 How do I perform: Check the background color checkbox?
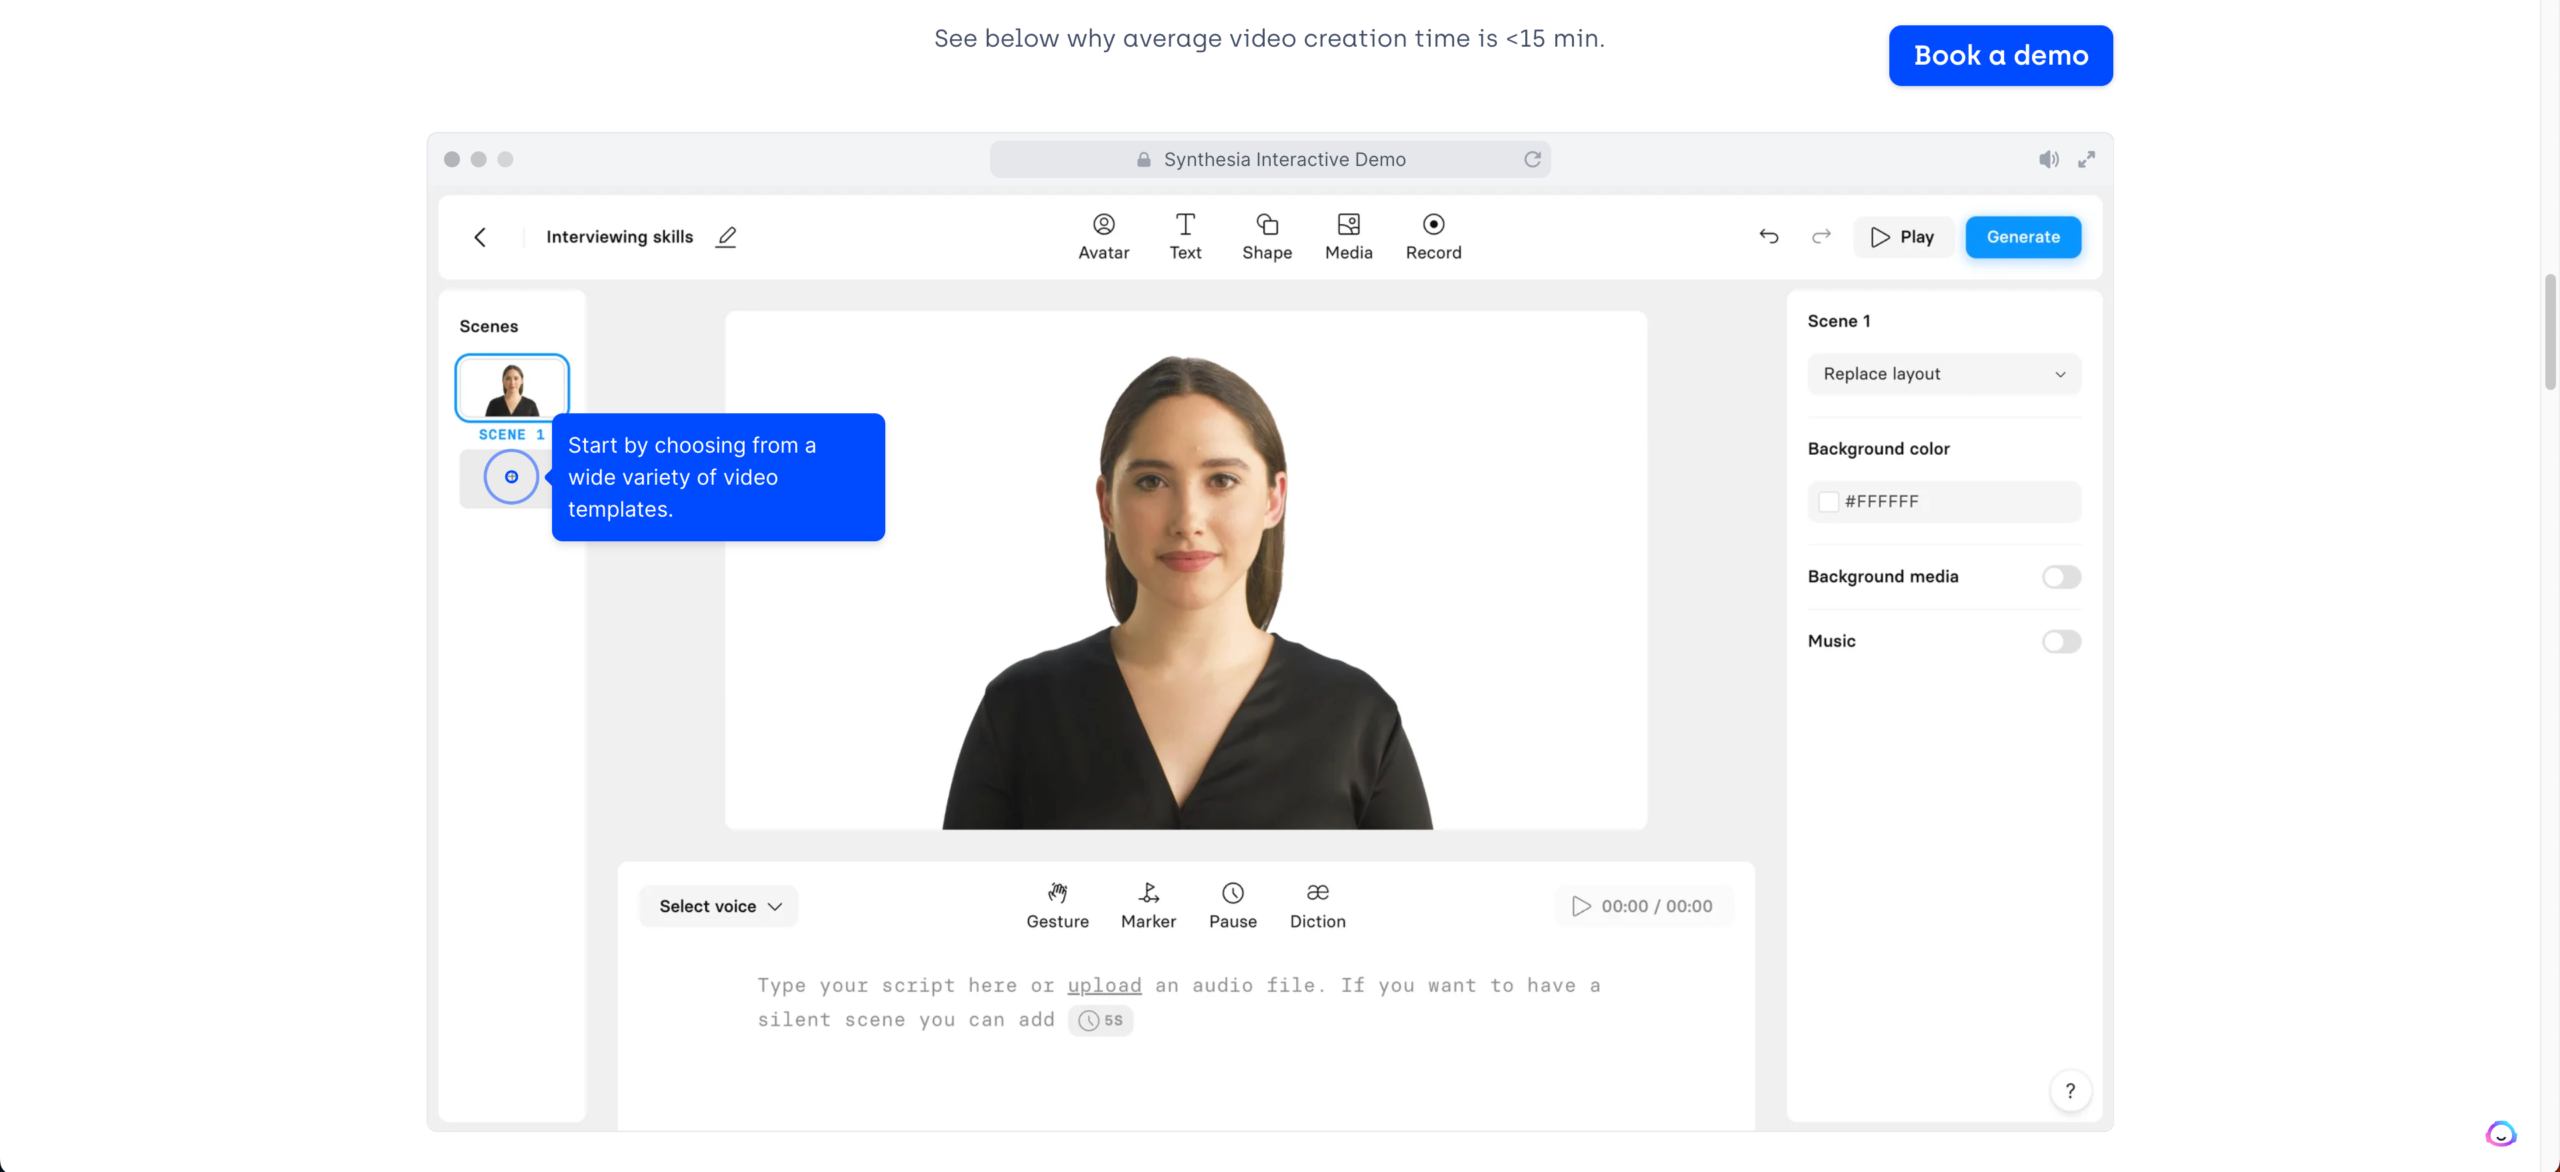[1830, 501]
